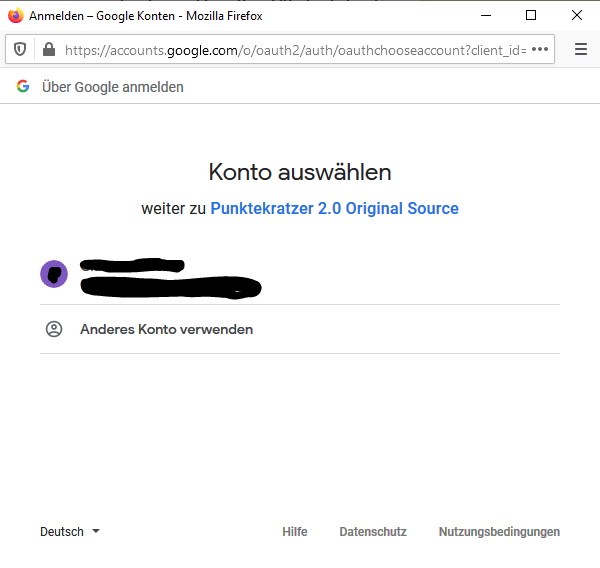Screen dimensions: 600x568
Task: Click the arrow next to Deutsch
Action: click(96, 532)
